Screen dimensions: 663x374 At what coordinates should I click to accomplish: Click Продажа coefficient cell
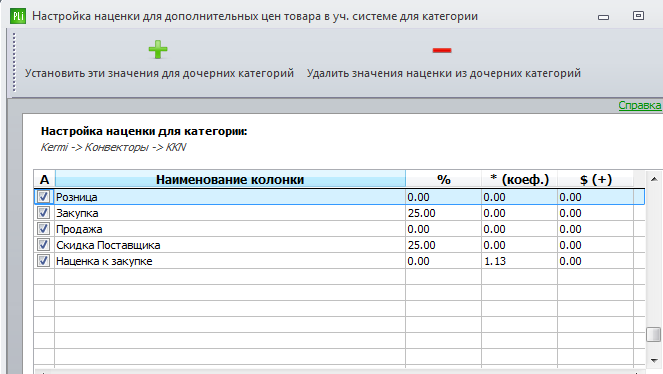pyautogui.click(x=520, y=229)
